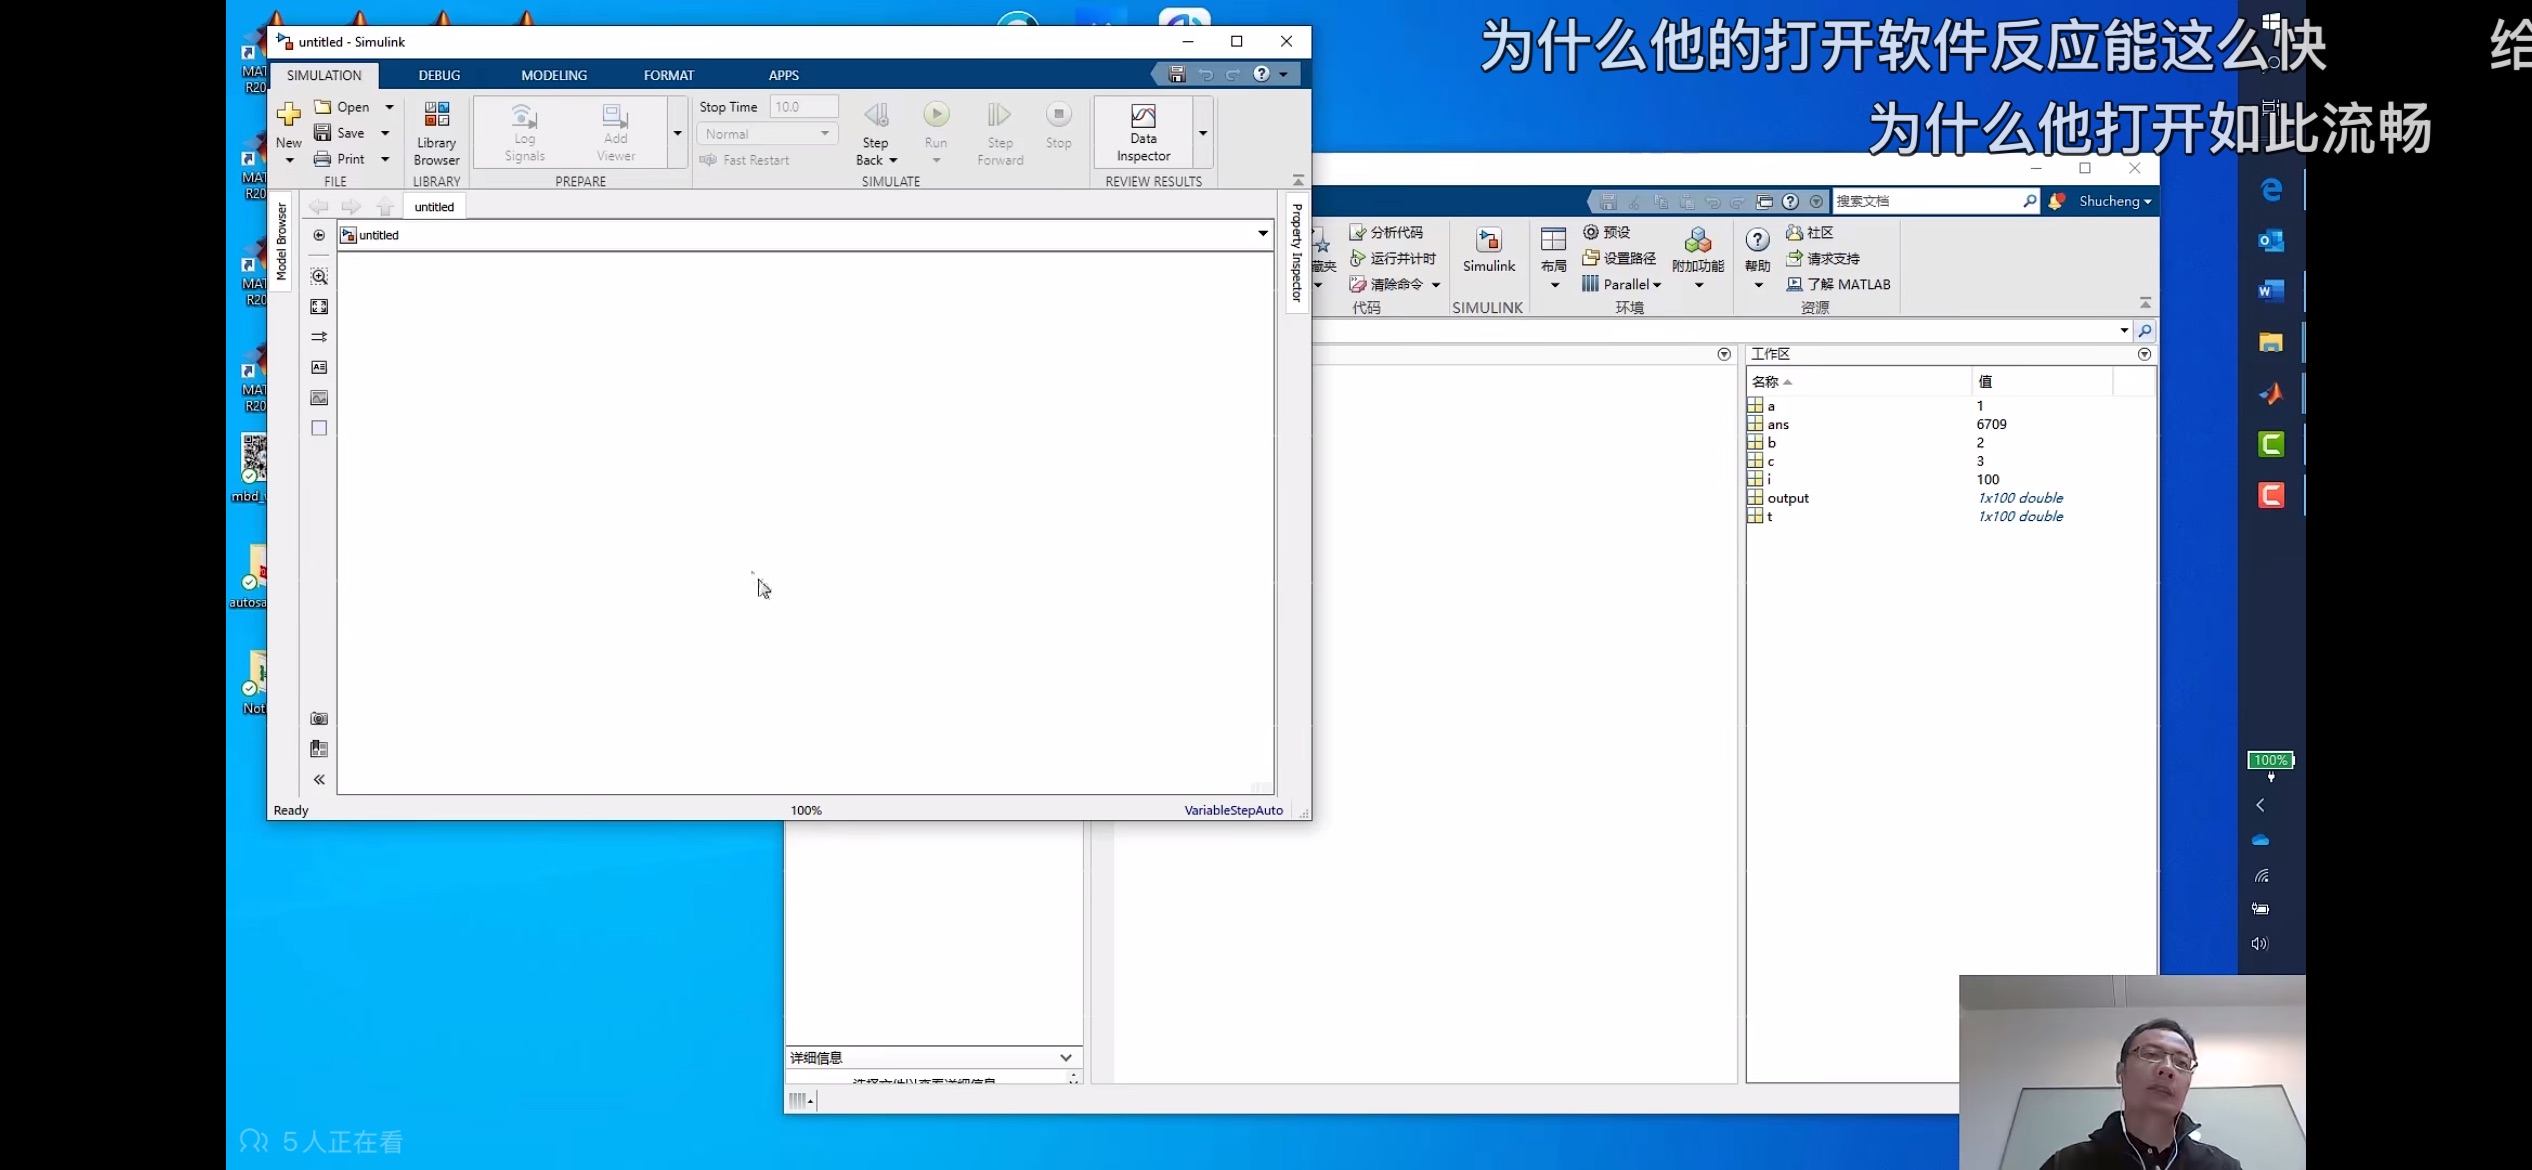Viewport: 2532px width, 1170px height.
Task: Click the Stop Time input field
Action: click(804, 106)
